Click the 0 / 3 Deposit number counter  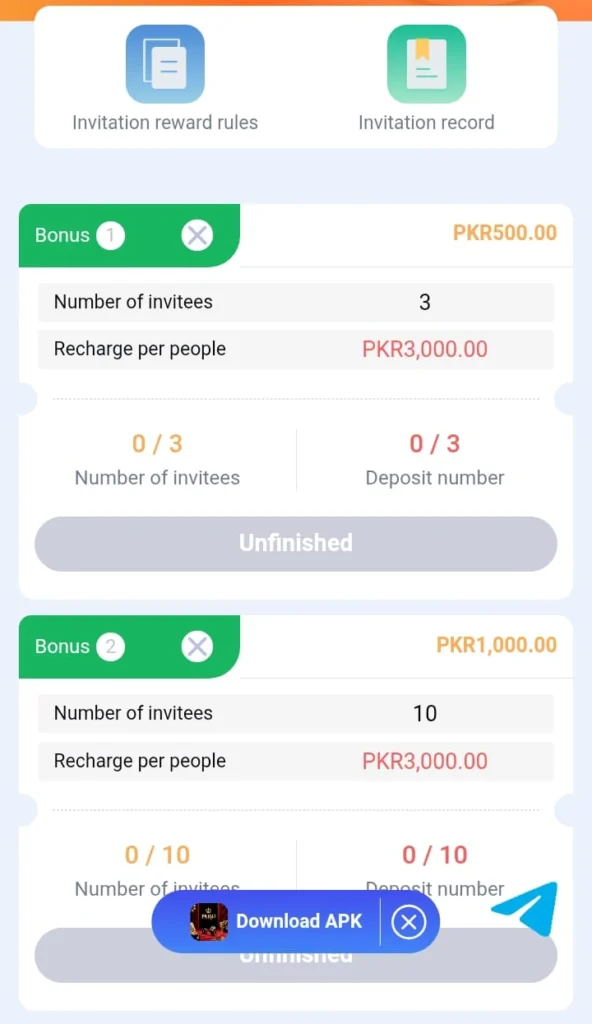coord(435,459)
